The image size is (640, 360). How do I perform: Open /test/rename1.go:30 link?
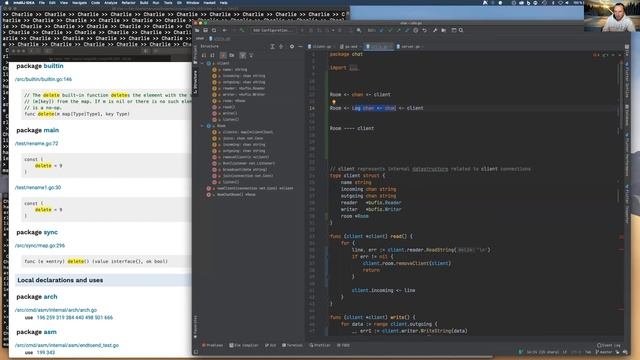(x=38, y=187)
